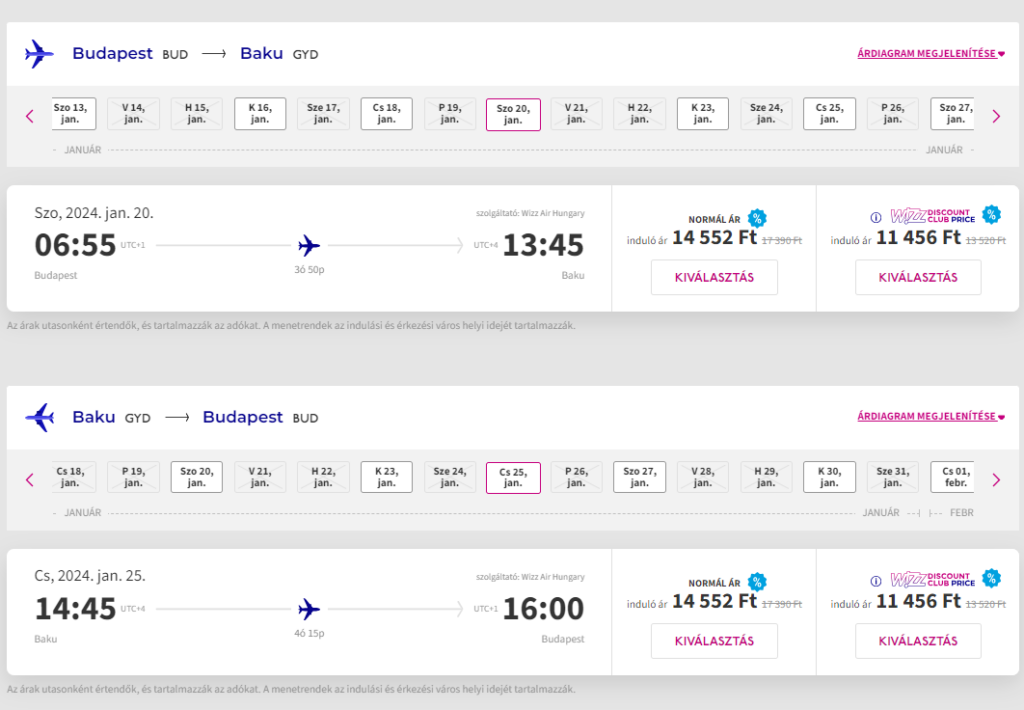Image resolution: width=1024 pixels, height=710 pixels.
Task: Click outbound date carousel previous arrow
Action: point(29,116)
